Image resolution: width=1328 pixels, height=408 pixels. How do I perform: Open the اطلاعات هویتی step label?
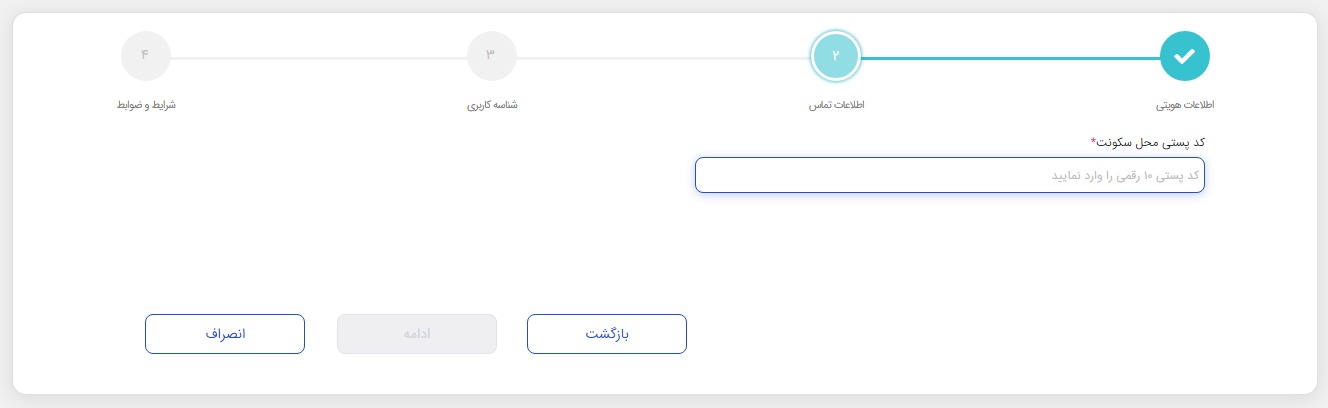[1185, 105]
